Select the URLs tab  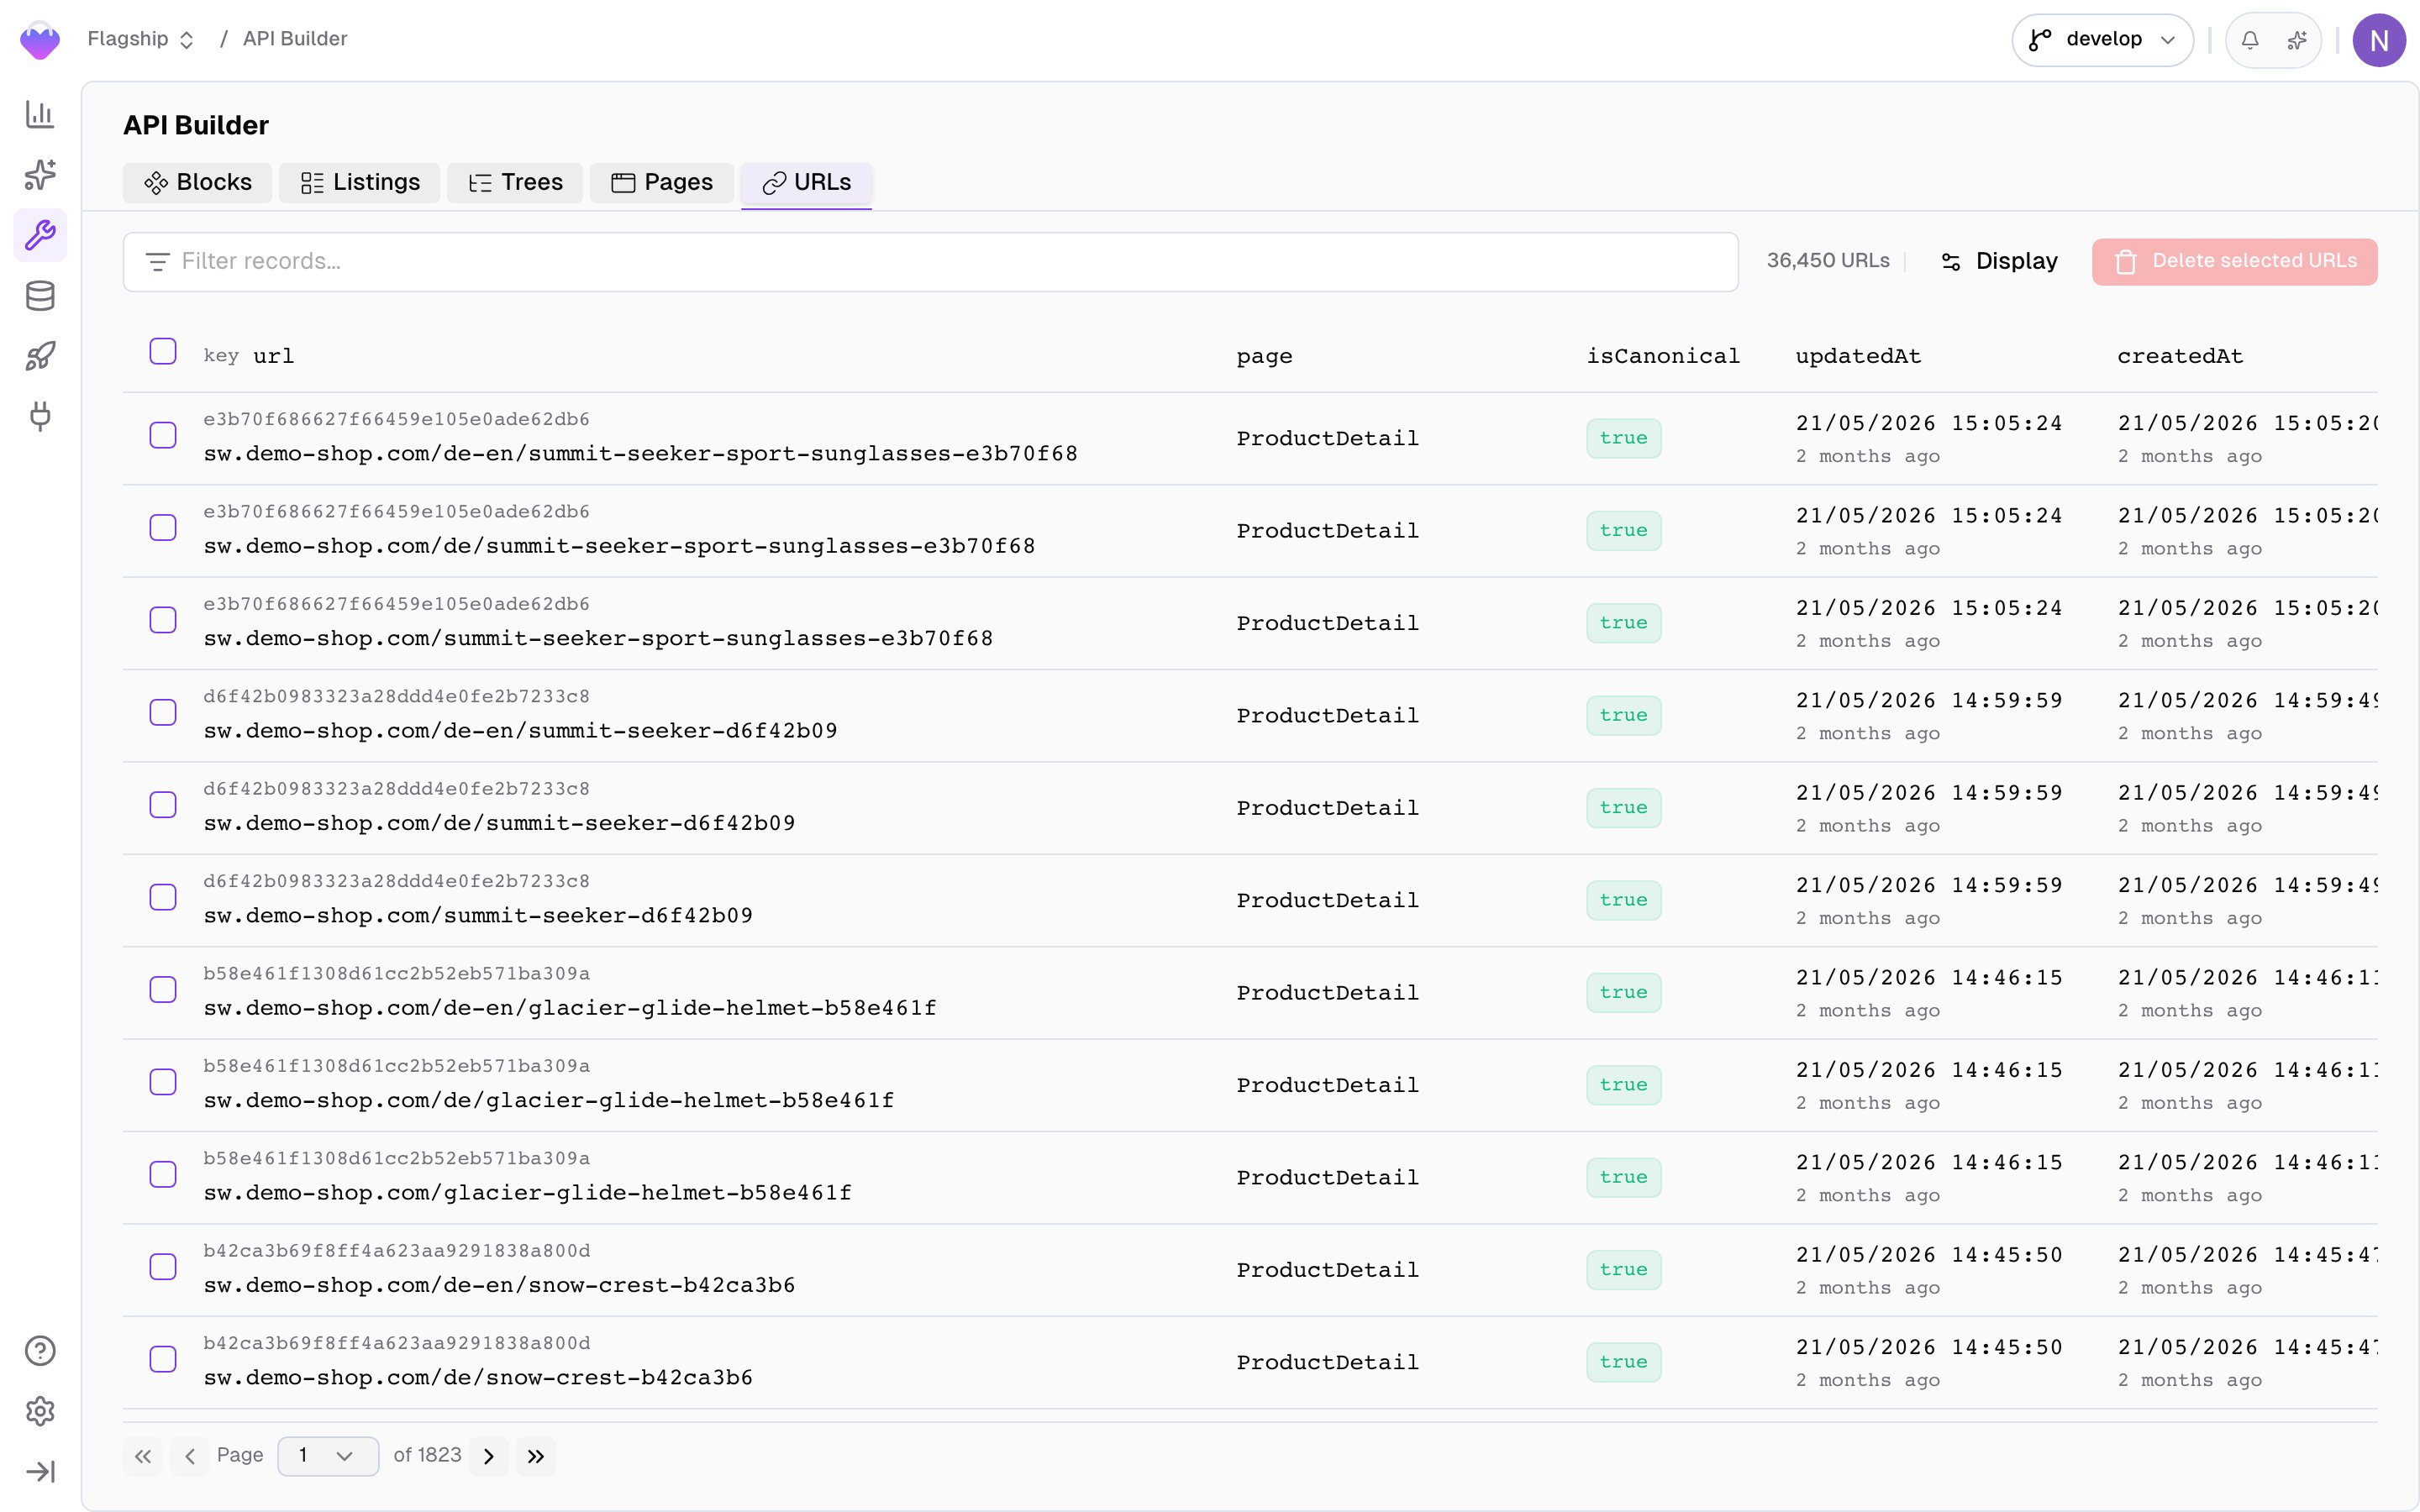pyautogui.click(x=806, y=183)
